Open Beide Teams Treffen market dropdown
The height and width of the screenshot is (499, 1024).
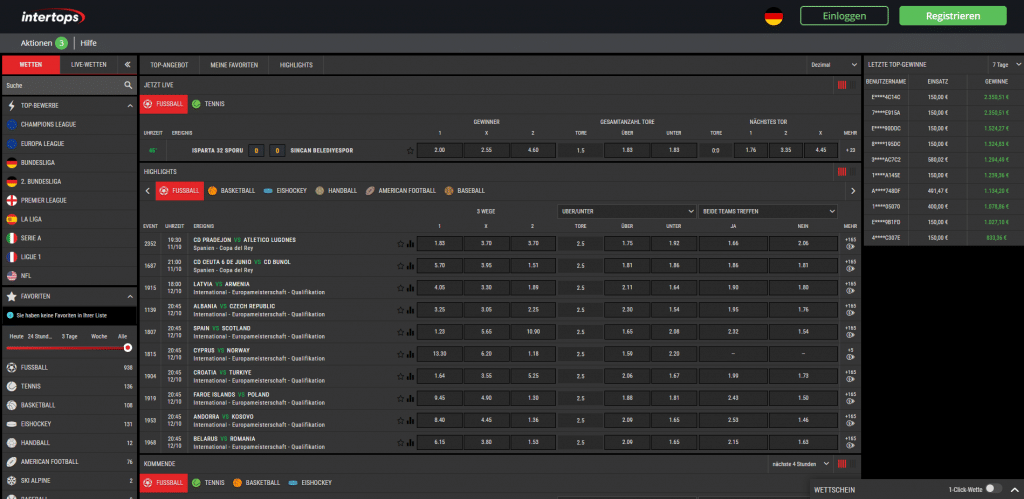[767, 212]
